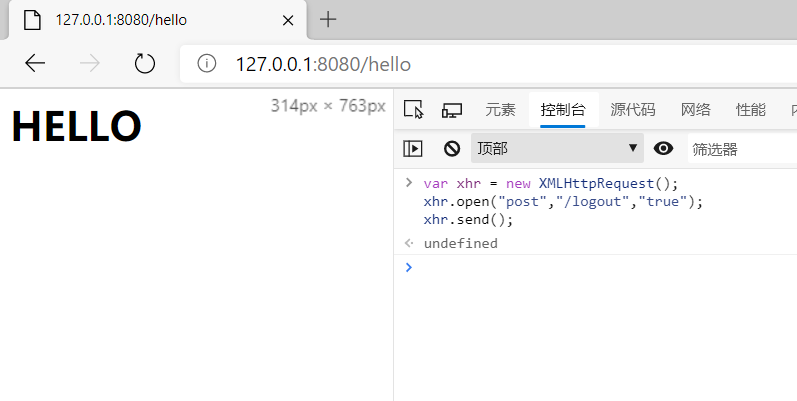
Task: Switch to the 源代码 tab
Action: [x=633, y=109]
